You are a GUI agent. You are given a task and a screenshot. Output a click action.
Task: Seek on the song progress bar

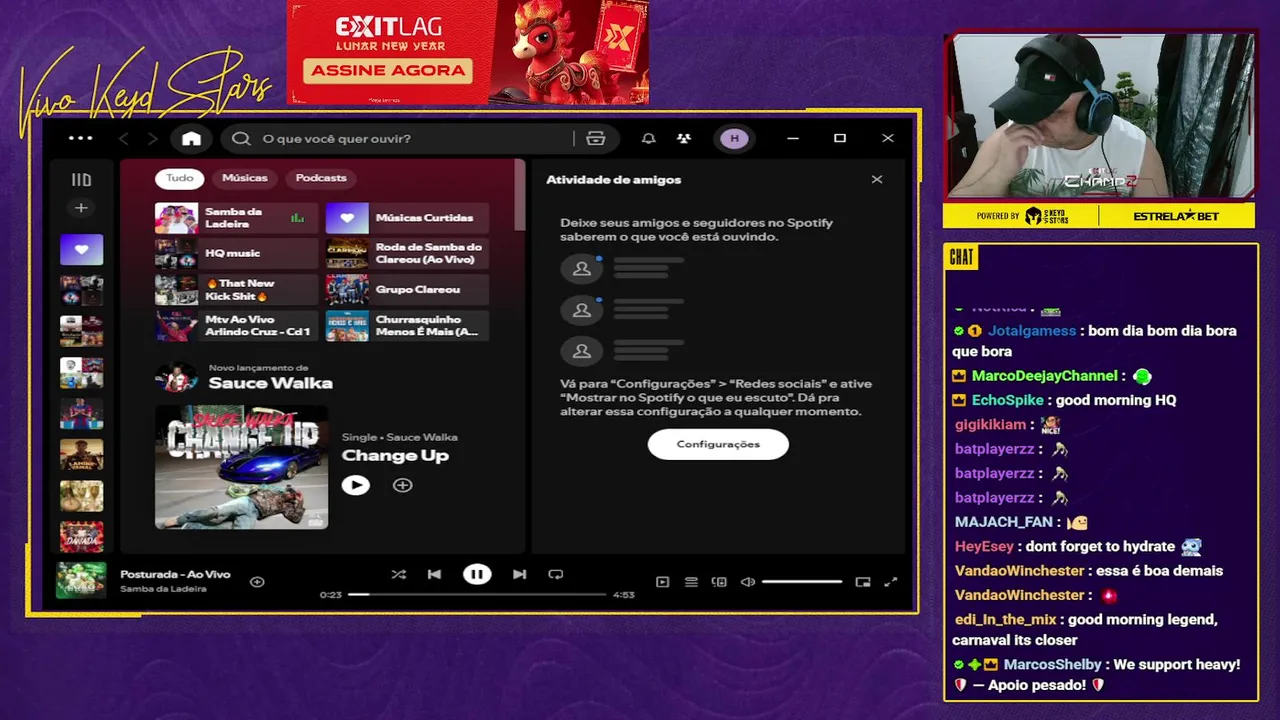pyautogui.click(x=477, y=594)
